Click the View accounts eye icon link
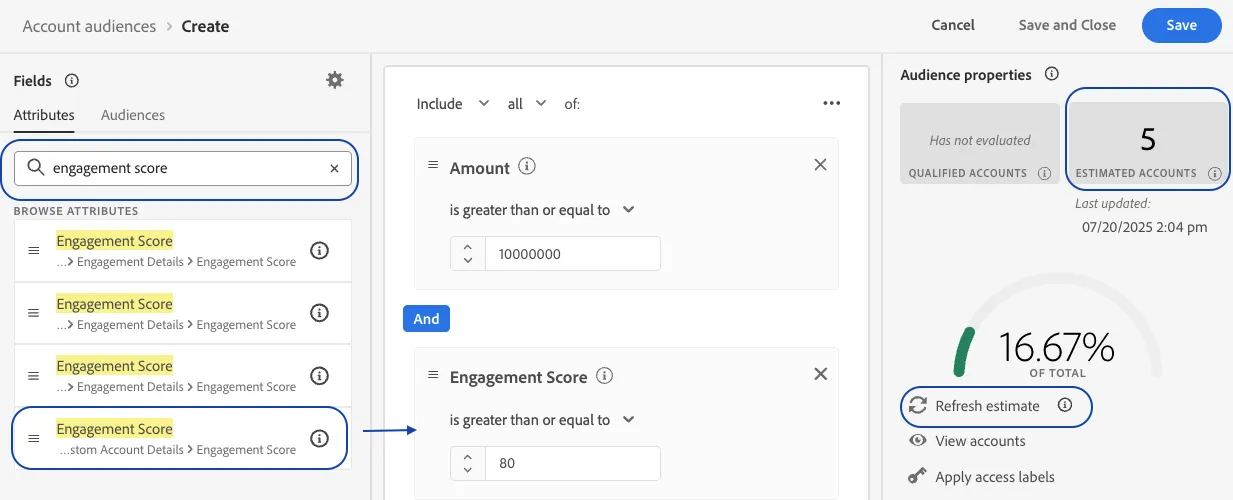1233x500 pixels. click(x=967, y=441)
